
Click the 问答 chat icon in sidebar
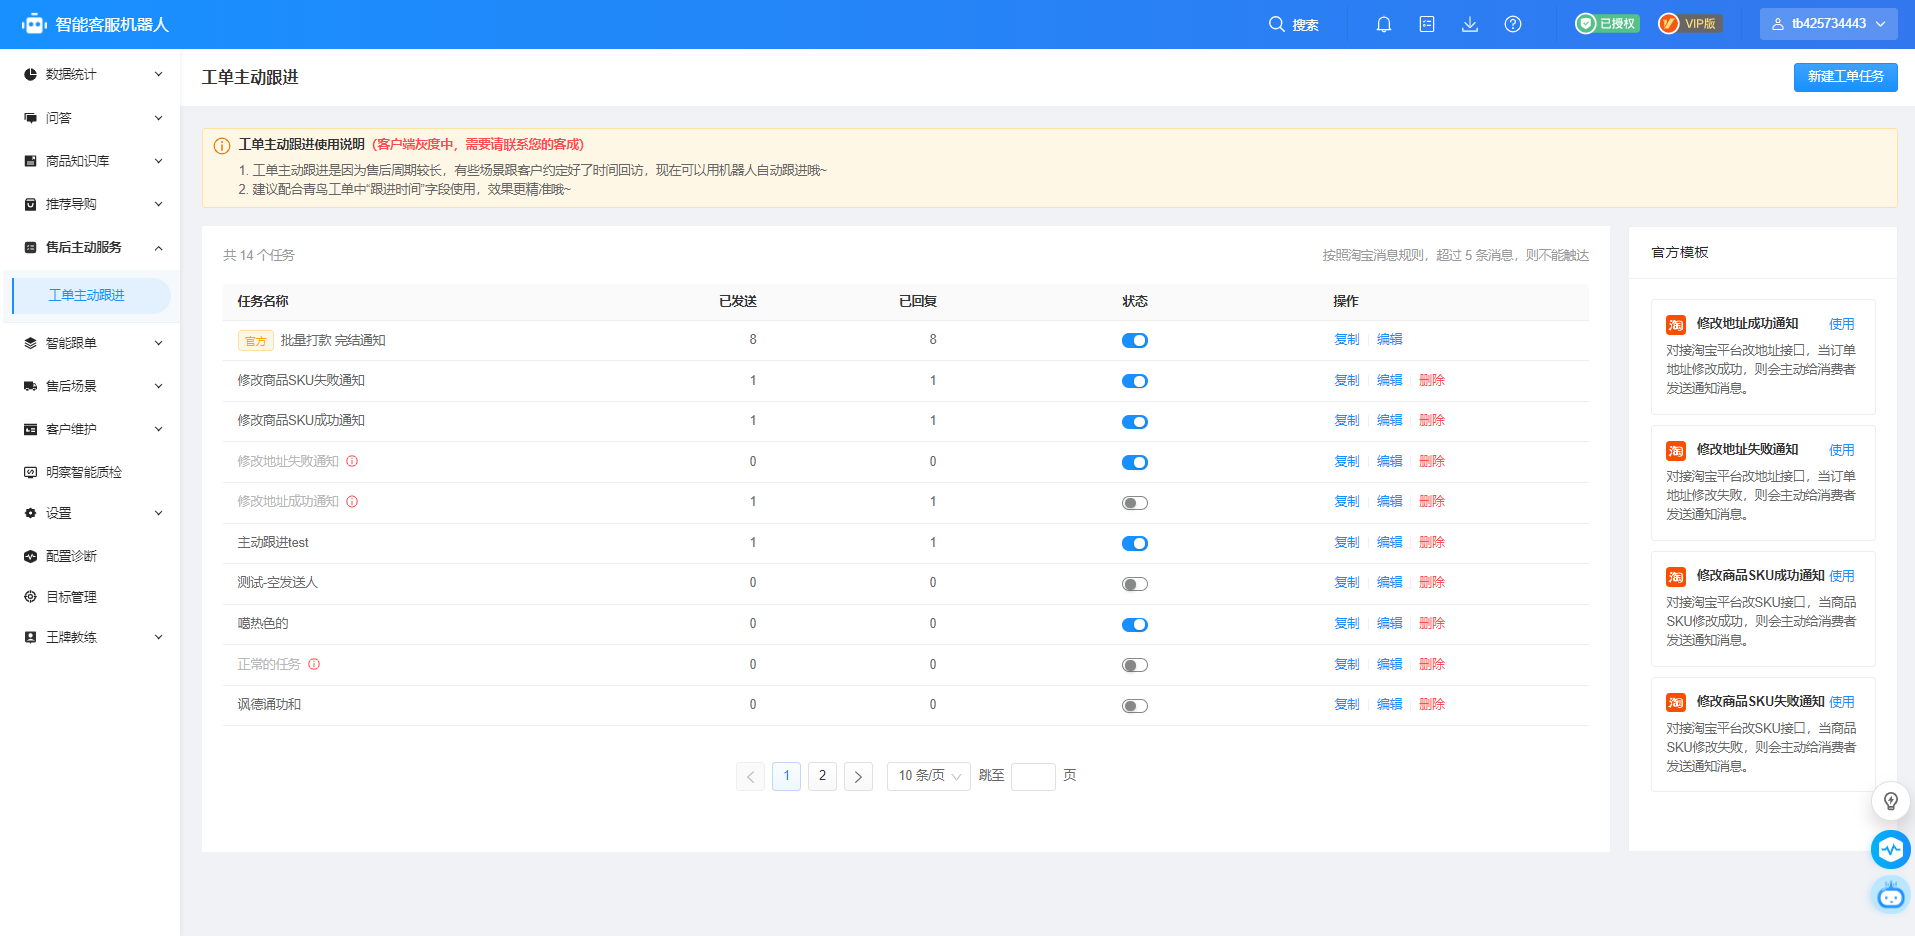30,118
